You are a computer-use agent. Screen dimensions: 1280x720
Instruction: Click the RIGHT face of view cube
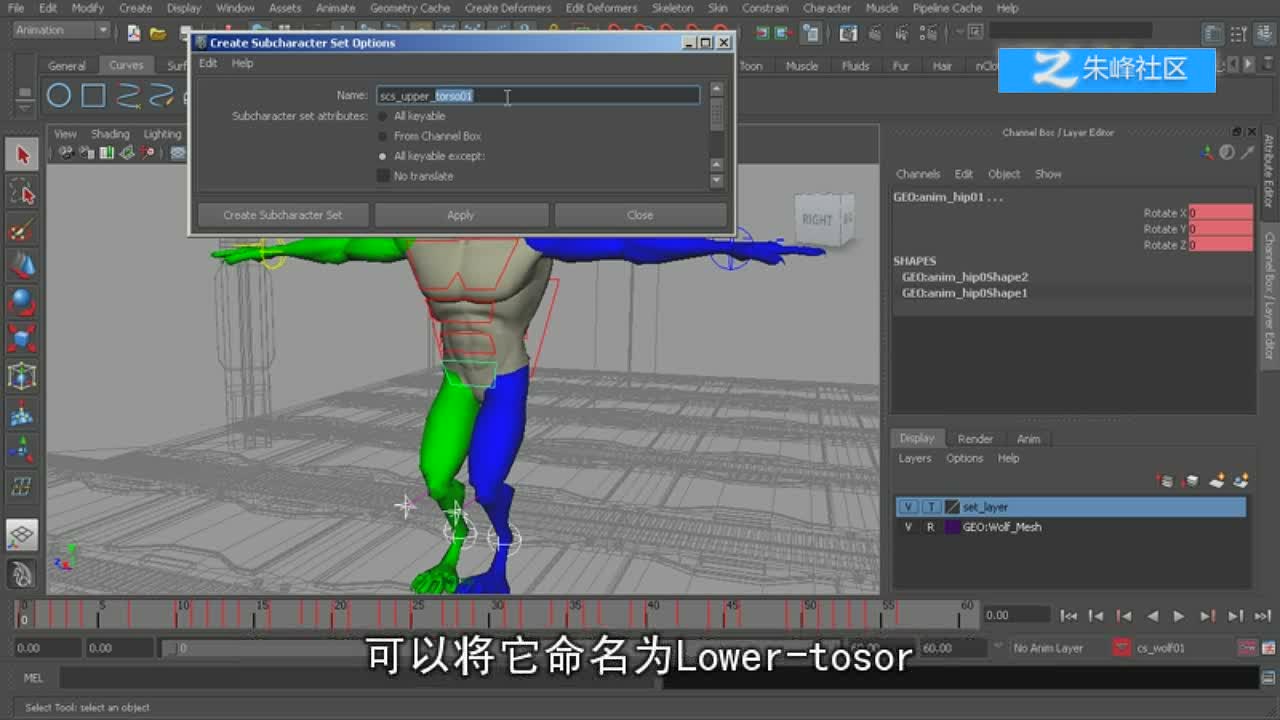point(818,220)
